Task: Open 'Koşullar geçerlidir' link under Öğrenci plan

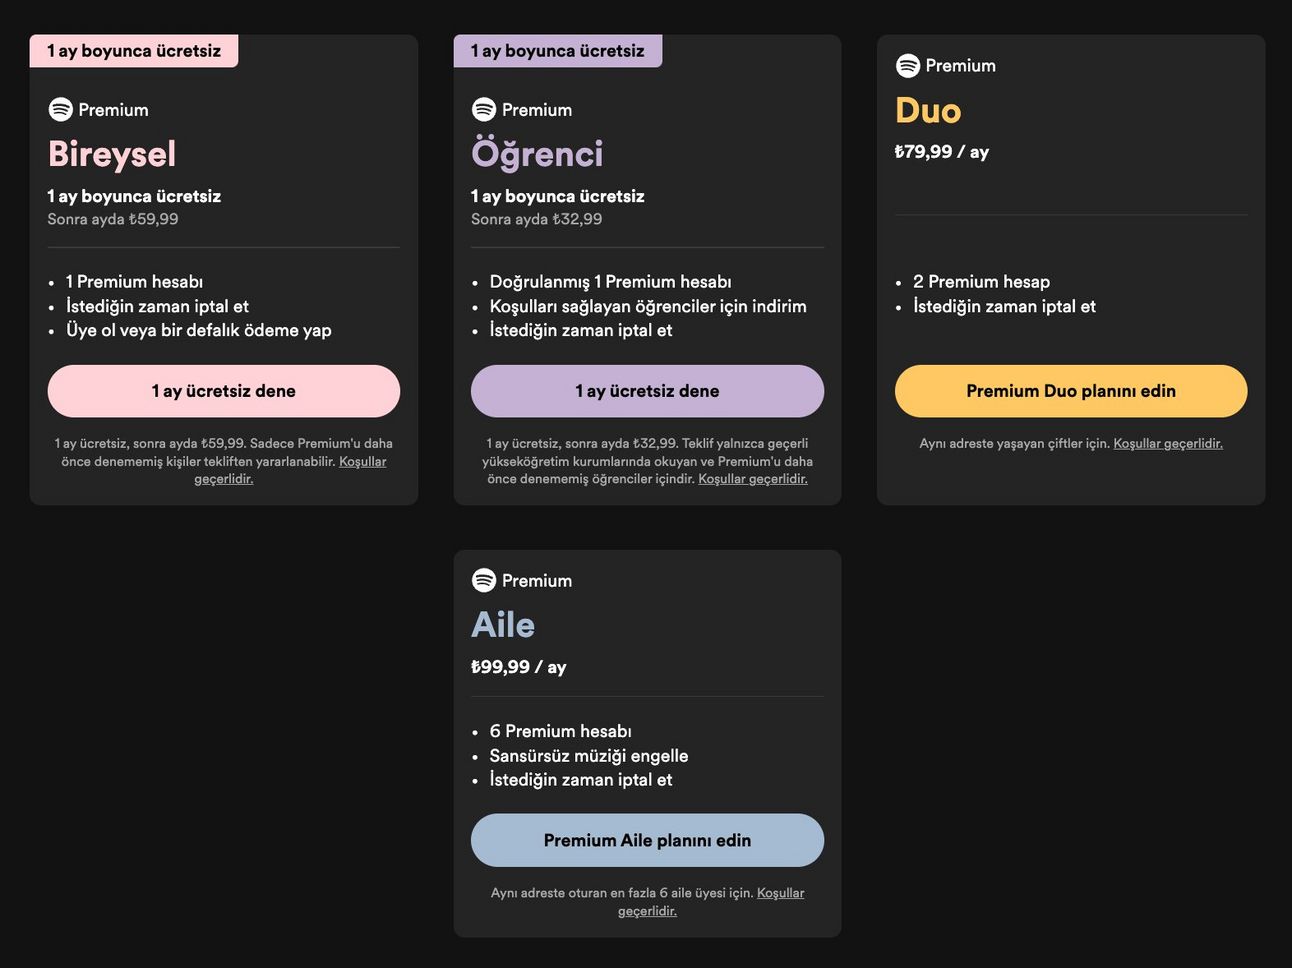Action: [753, 479]
